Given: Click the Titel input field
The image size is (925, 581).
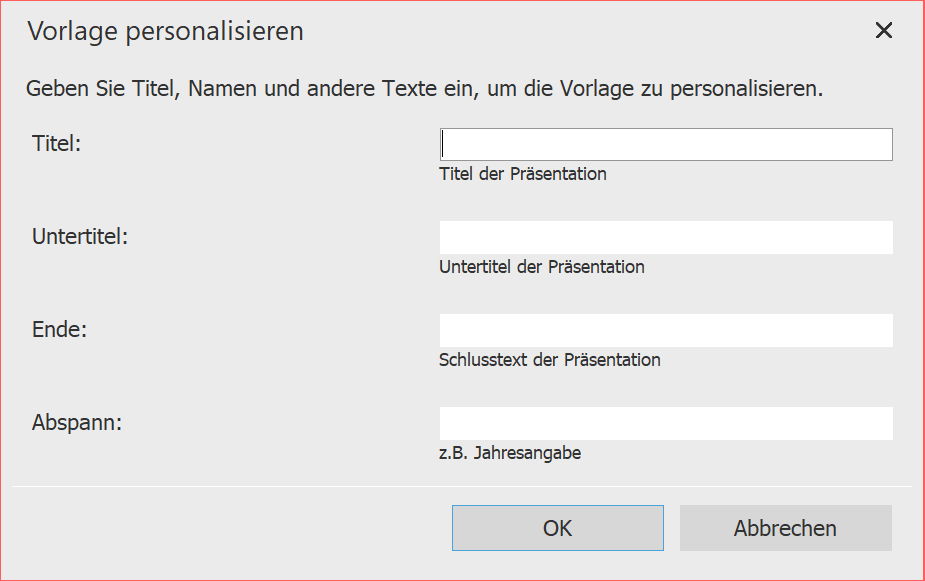Looking at the screenshot, I should (665, 144).
